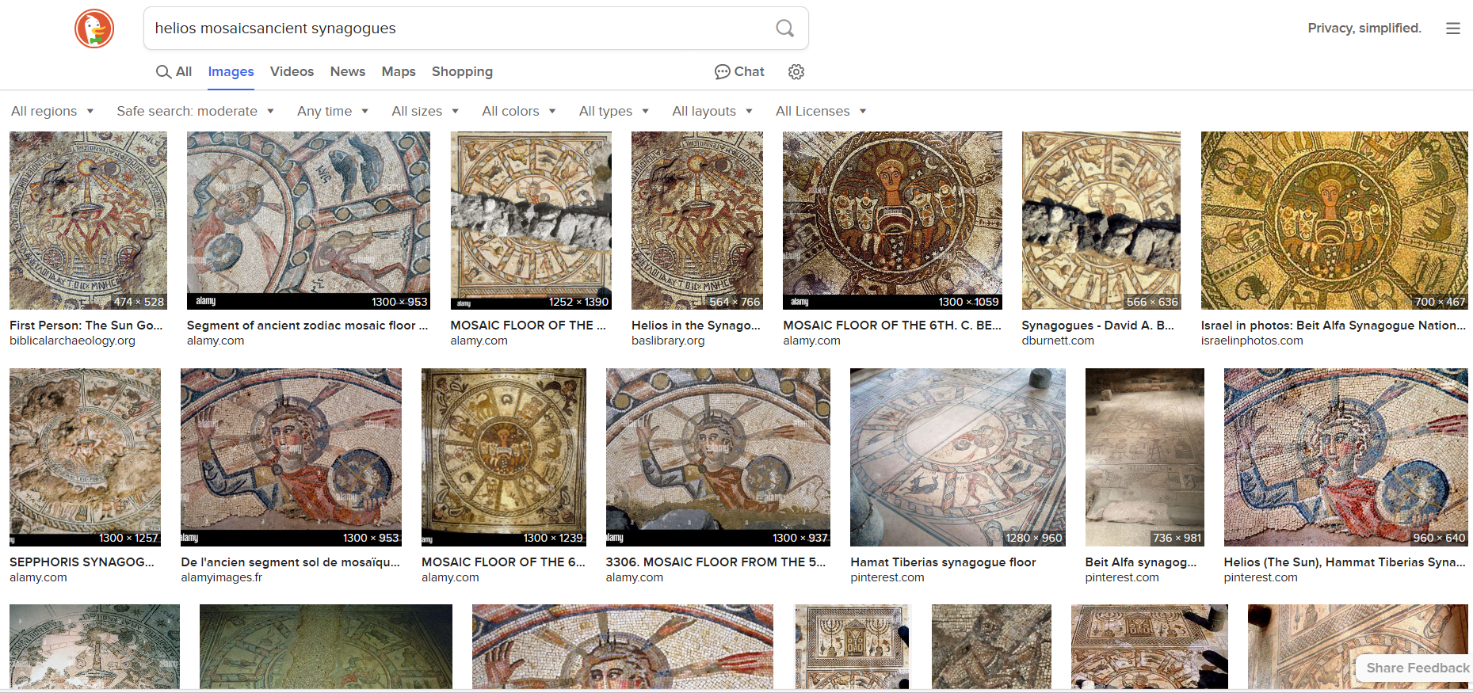Image resolution: width=1473 pixels, height=693 pixels.
Task: Open Israel in photos: Beit Alfa image
Action: 1336,220
